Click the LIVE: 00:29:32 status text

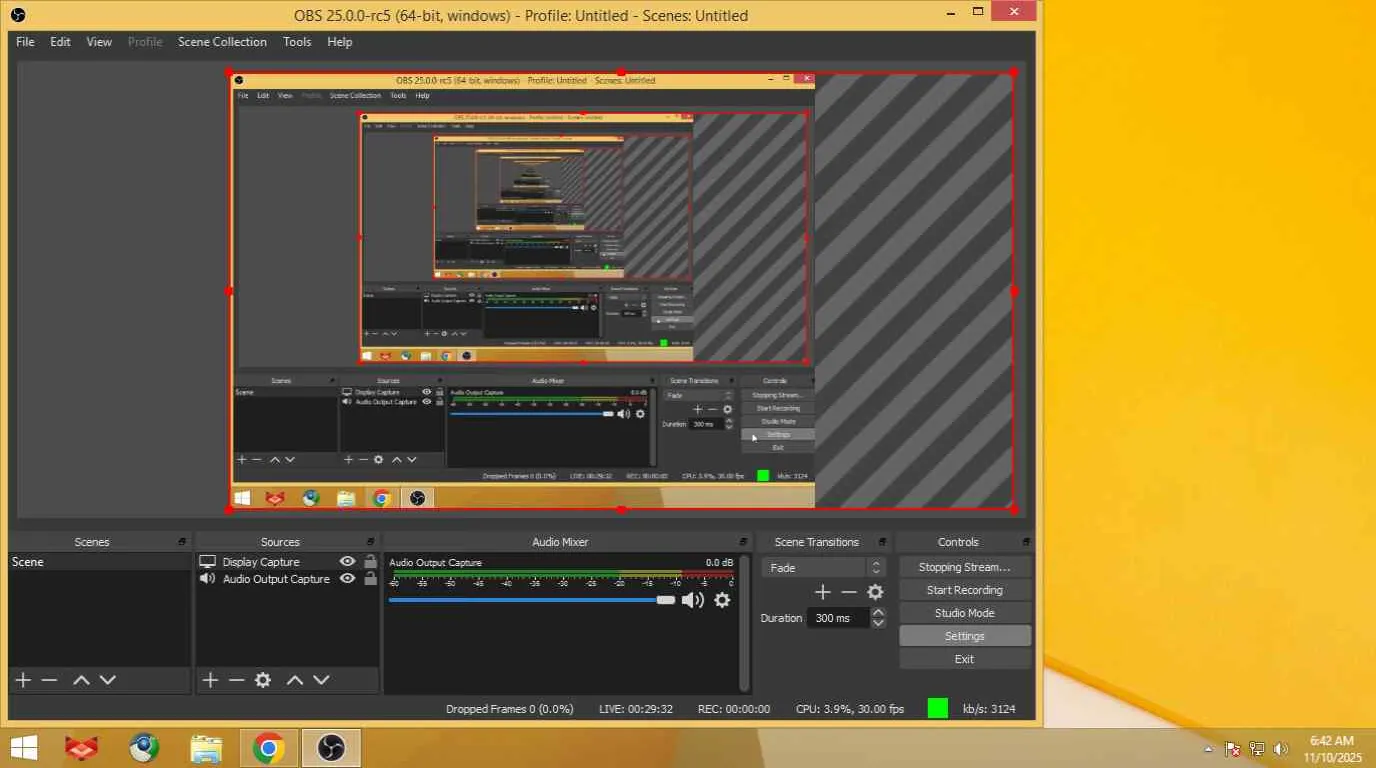point(636,709)
